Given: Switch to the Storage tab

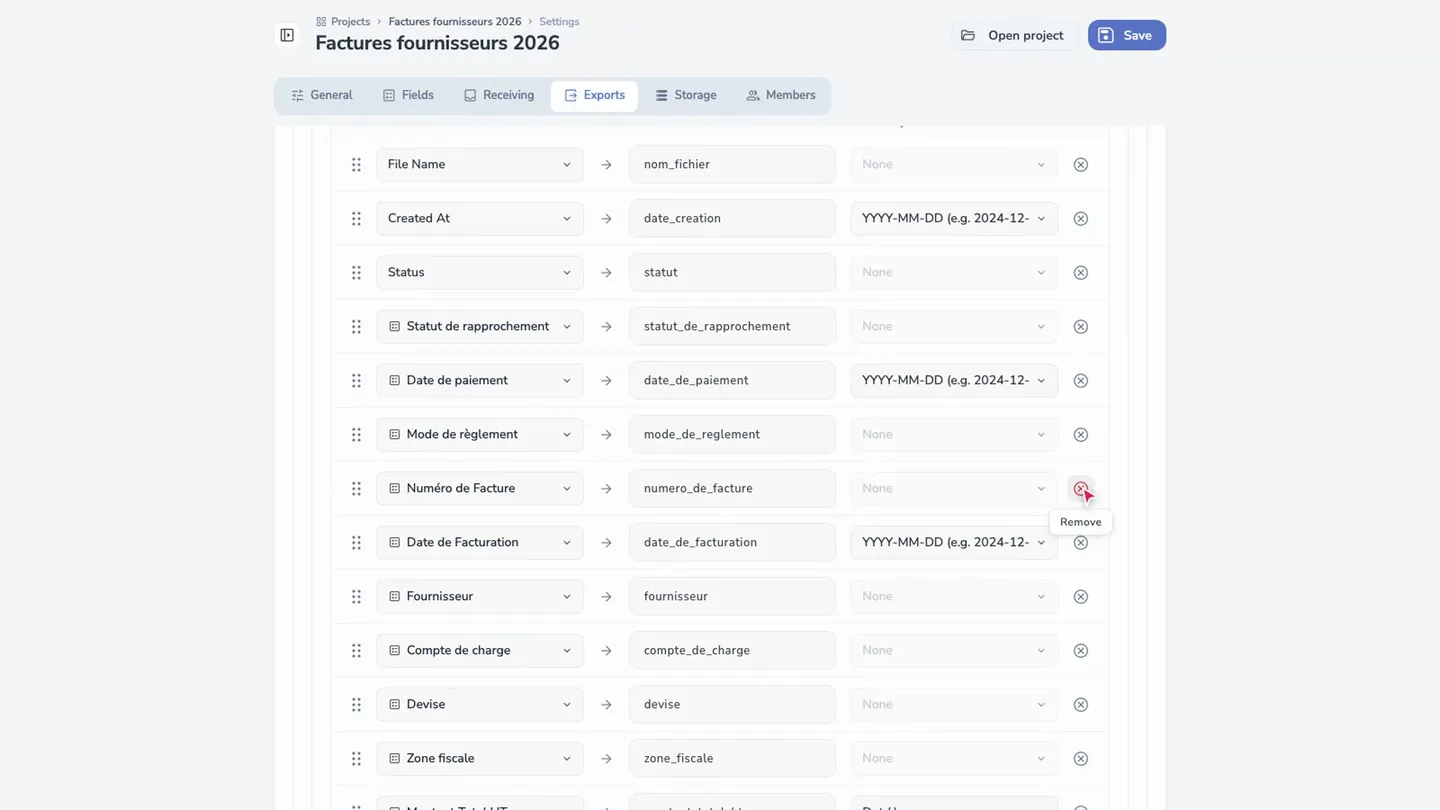Looking at the screenshot, I should [x=686, y=95].
